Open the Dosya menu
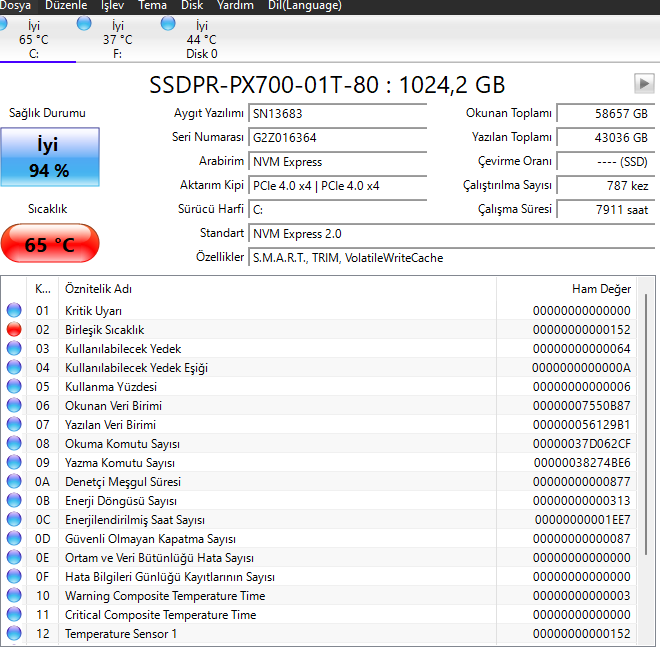Viewport: 660px width, 647px height. pyautogui.click(x=15, y=5)
